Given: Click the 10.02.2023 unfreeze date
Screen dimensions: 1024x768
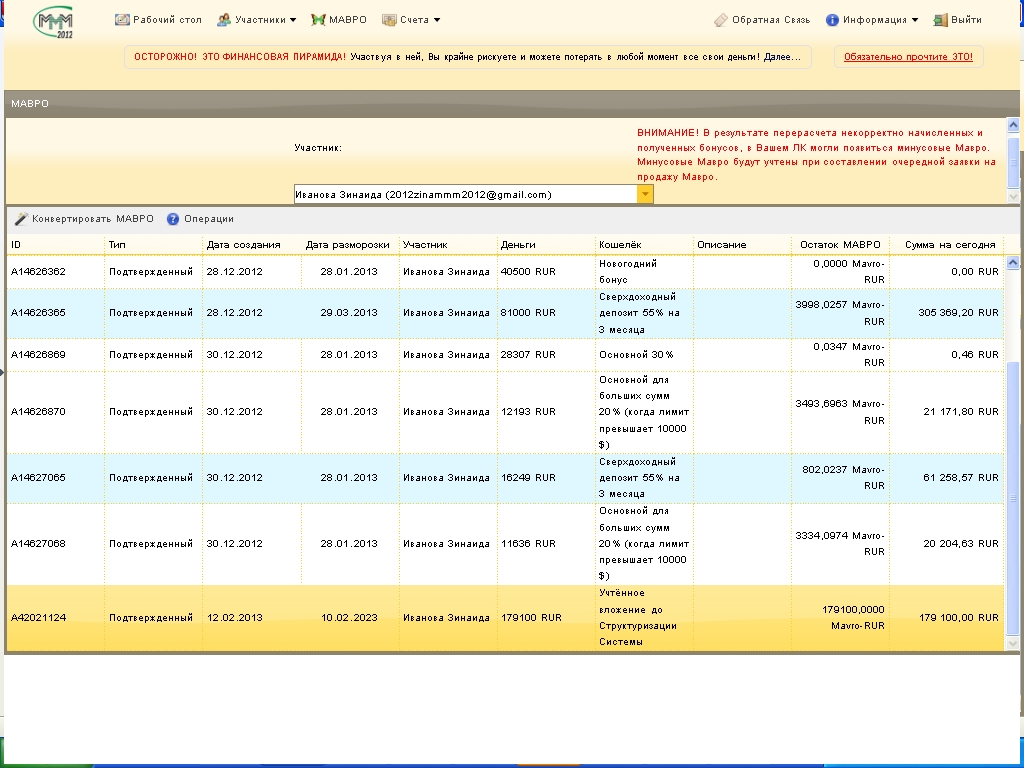Looking at the screenshot, I should coord(349,617).
